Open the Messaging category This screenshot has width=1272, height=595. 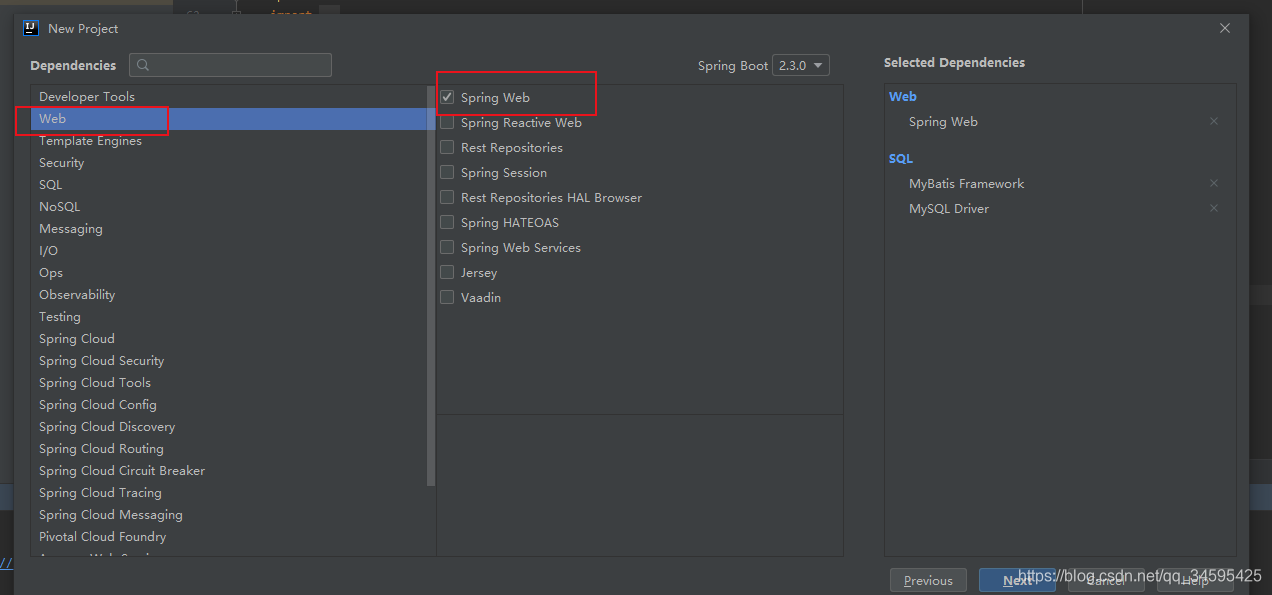(x=228, y=228)
